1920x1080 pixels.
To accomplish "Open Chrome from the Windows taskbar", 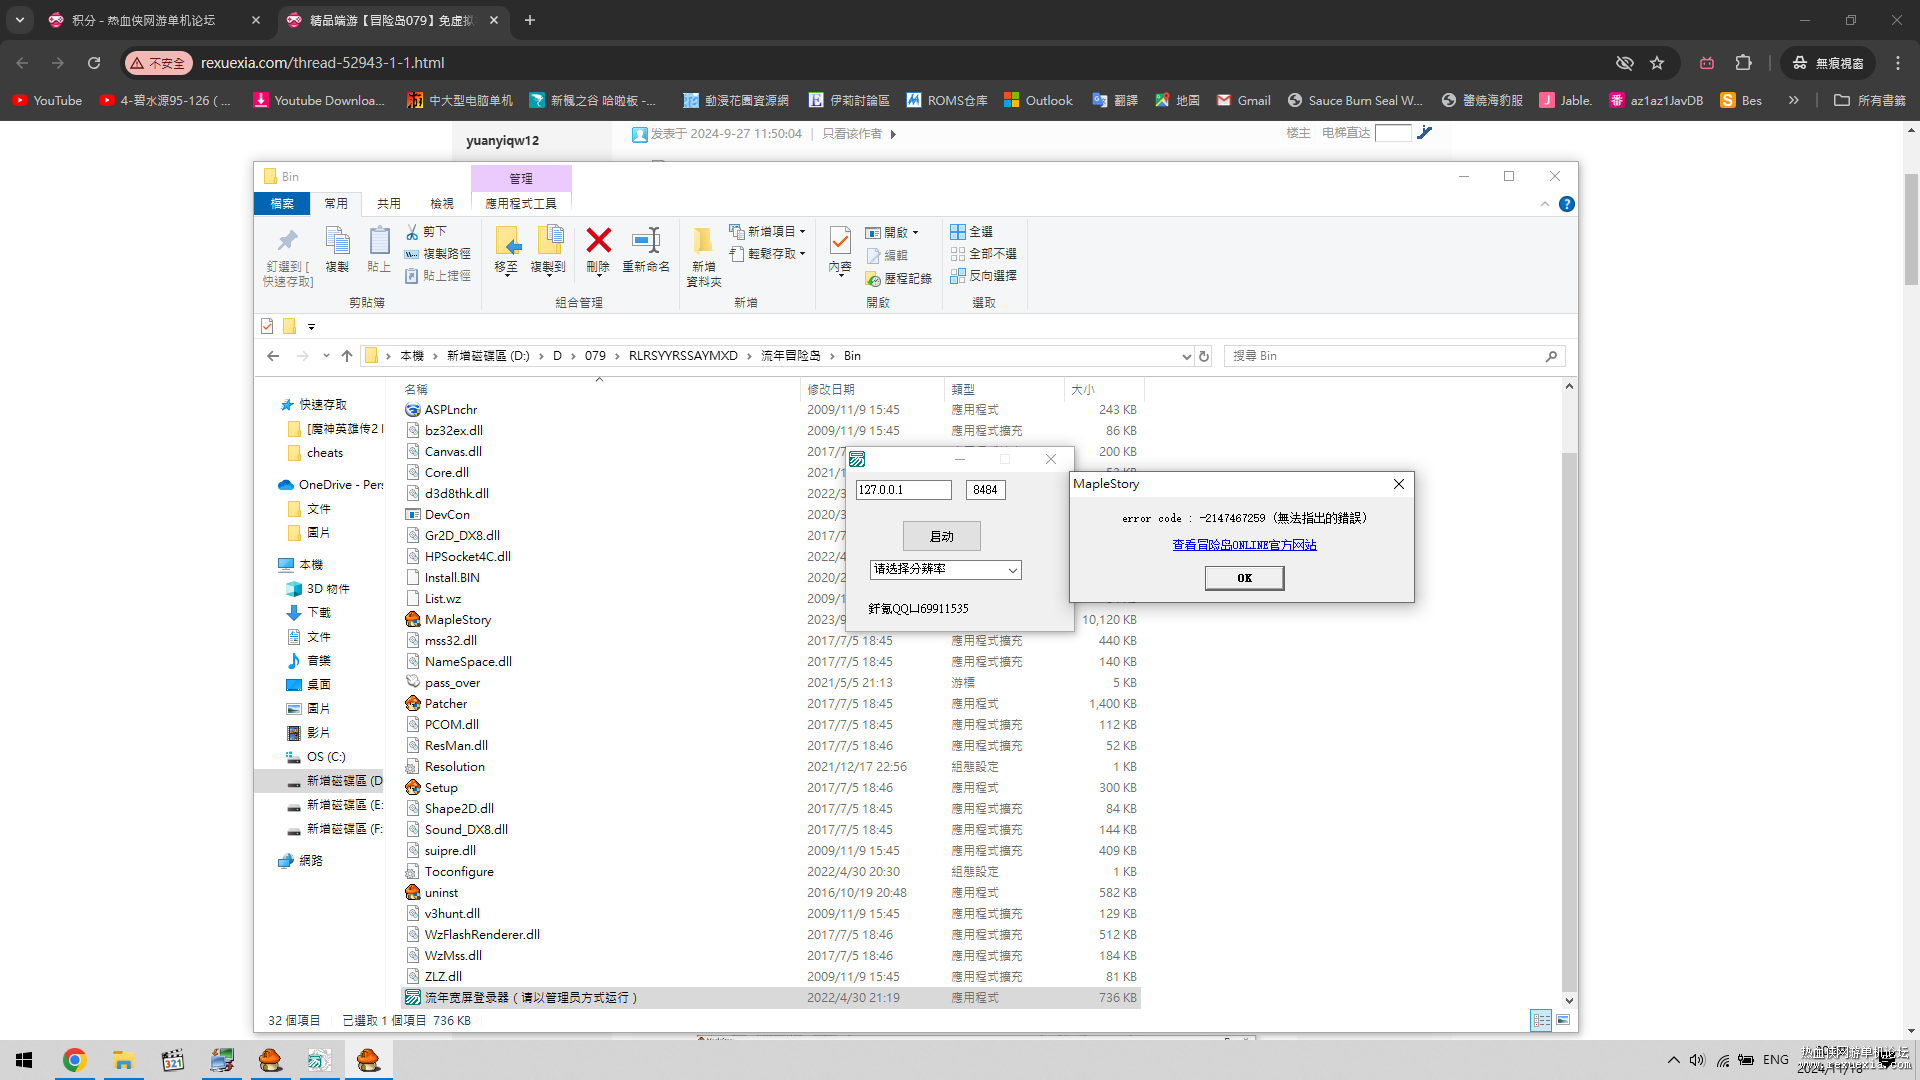I will click(74, 1060).
